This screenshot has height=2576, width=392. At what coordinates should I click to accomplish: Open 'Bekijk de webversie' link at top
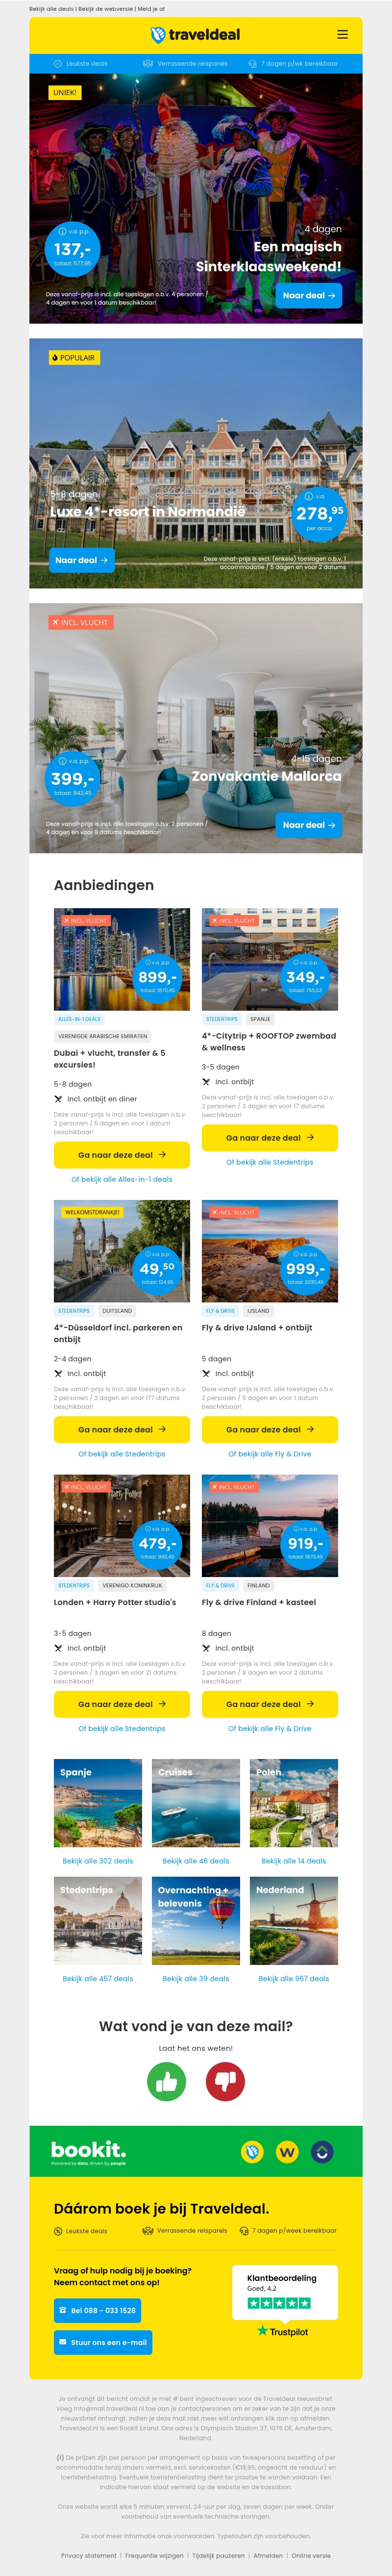[106, 9]
